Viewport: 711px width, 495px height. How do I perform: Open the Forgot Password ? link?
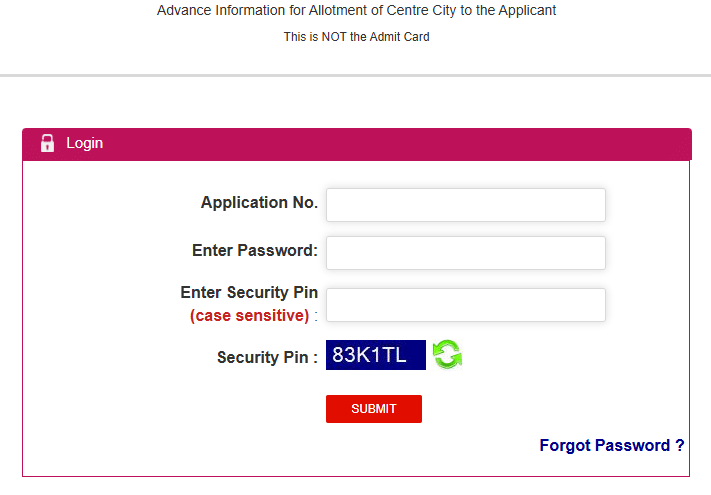tap(612, 445)
